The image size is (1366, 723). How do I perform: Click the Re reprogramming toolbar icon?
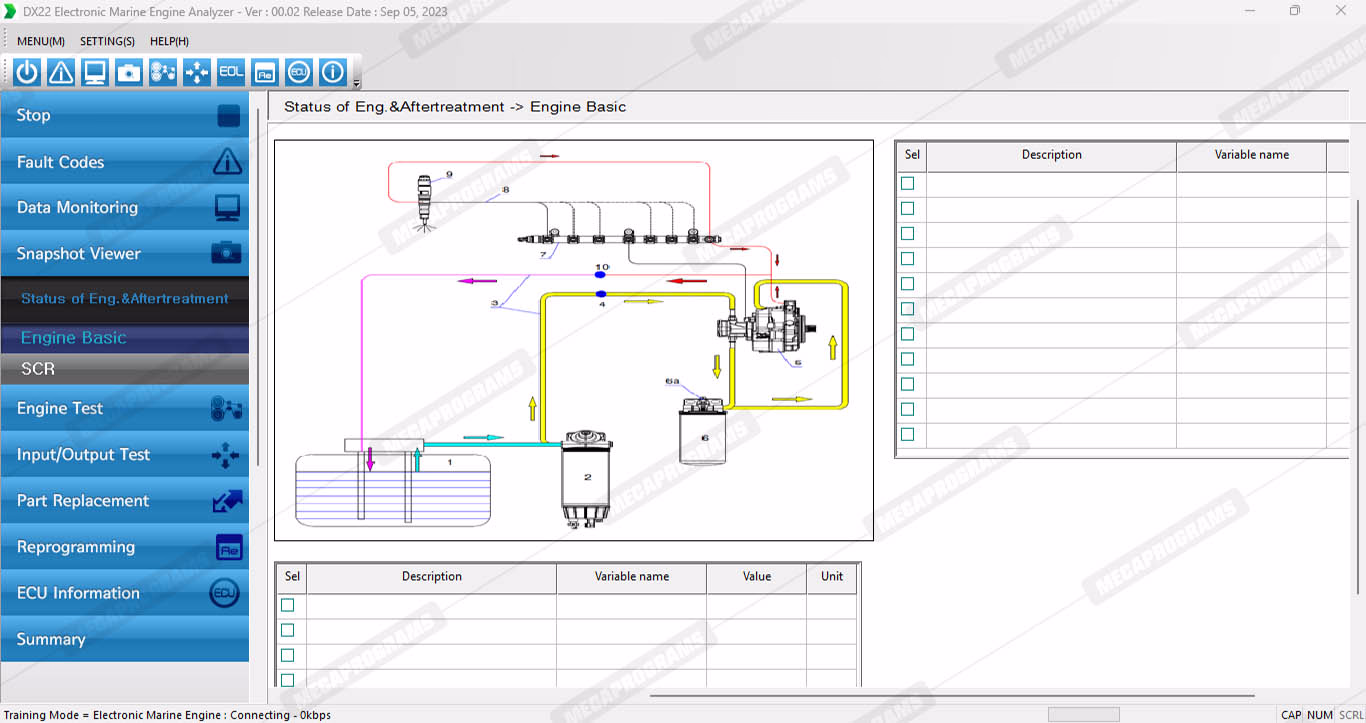[x=265, y=72]
